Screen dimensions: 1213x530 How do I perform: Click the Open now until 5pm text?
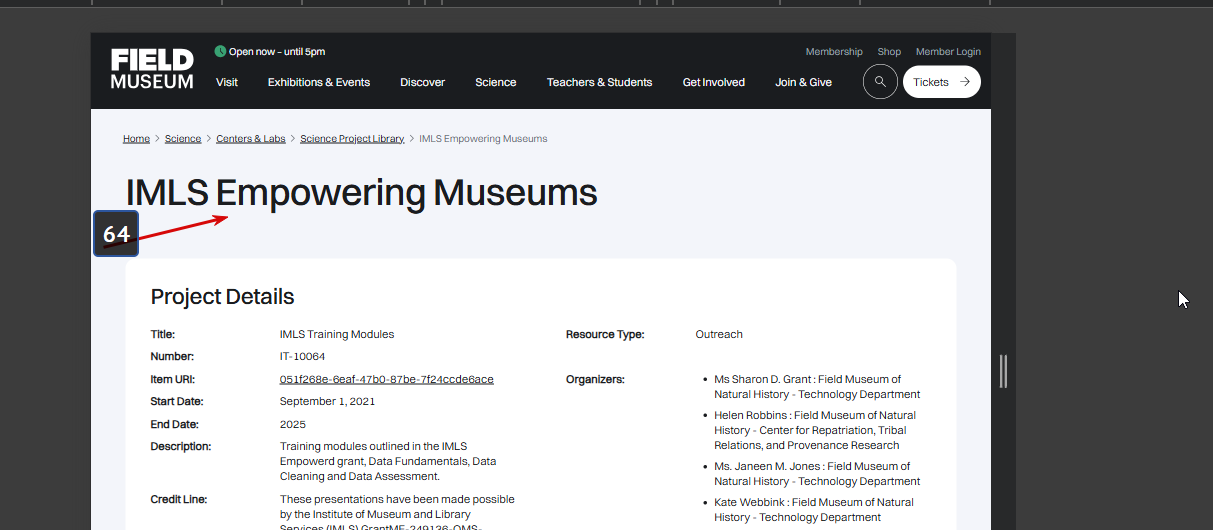click(277, 52)
